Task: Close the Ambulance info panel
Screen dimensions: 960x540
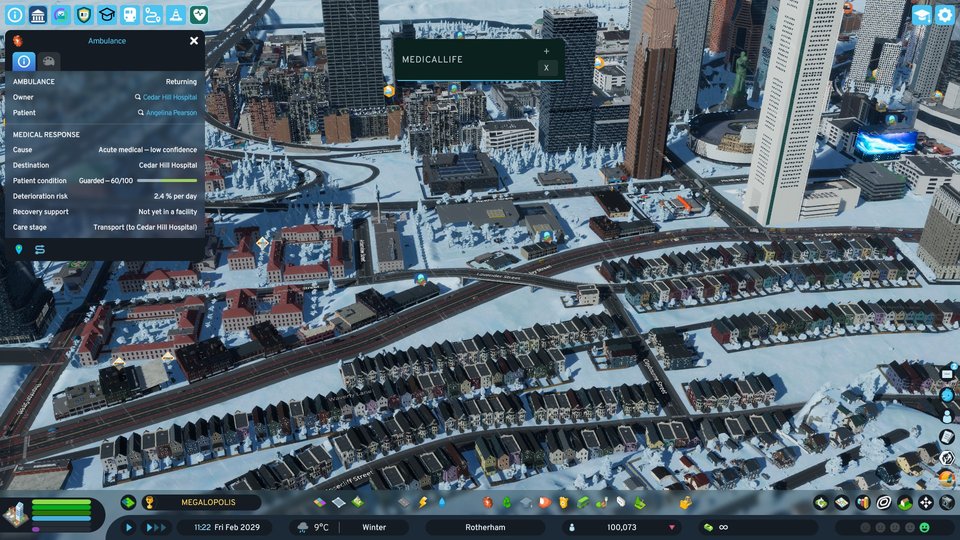Action: (194, 41)
